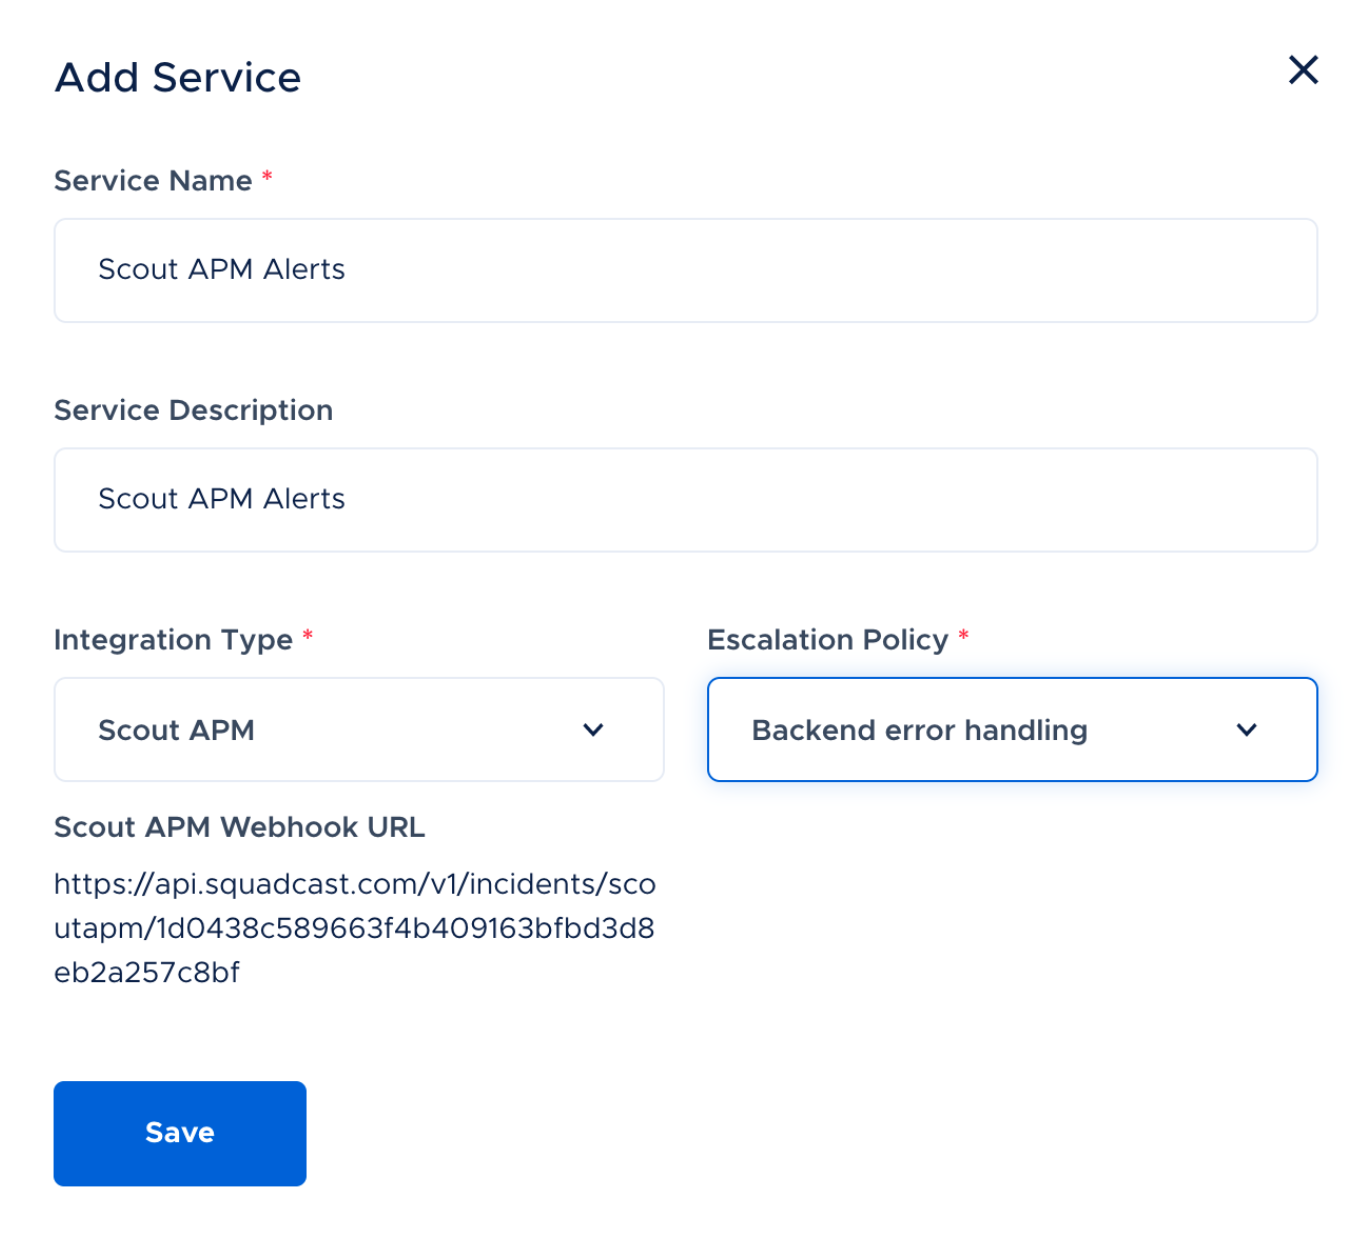1370x1242 pixels.
Task: Click the Add Service heading
Action: [x=178, y=77]
